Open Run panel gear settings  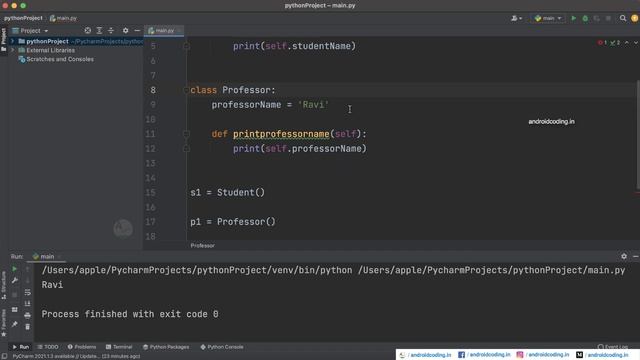624,256
